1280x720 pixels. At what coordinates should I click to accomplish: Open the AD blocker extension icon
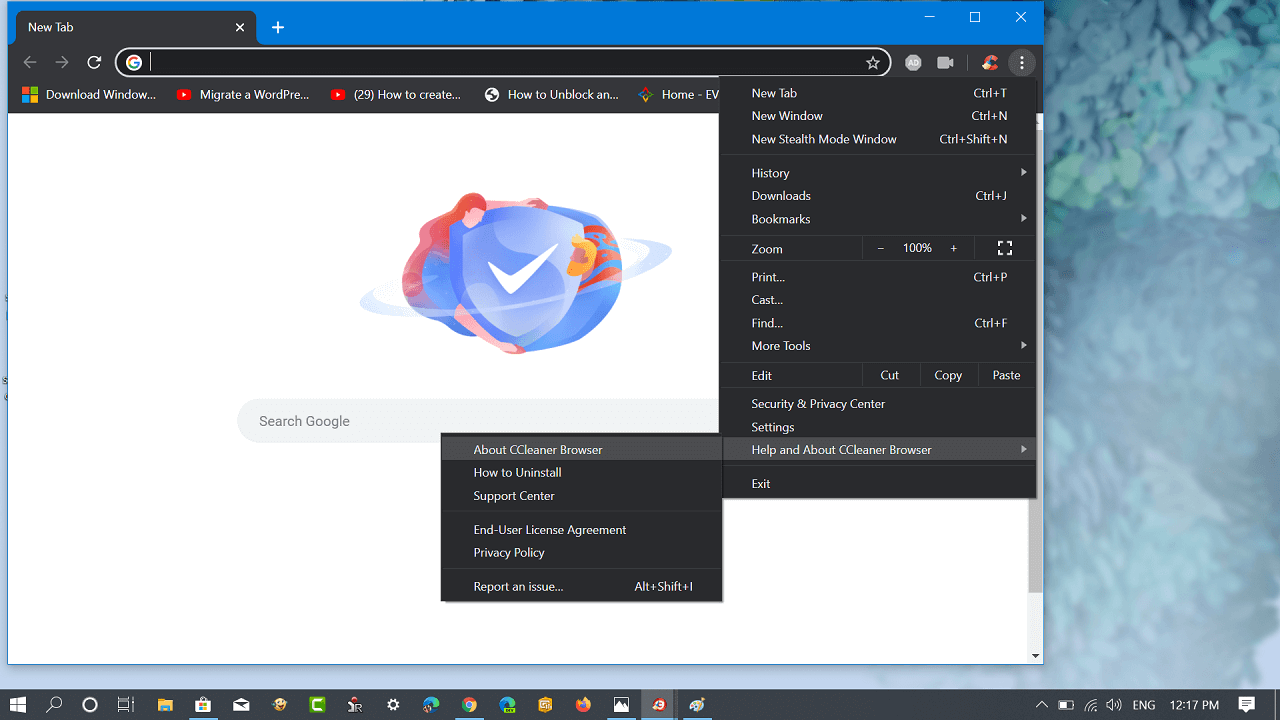point(913,63)
